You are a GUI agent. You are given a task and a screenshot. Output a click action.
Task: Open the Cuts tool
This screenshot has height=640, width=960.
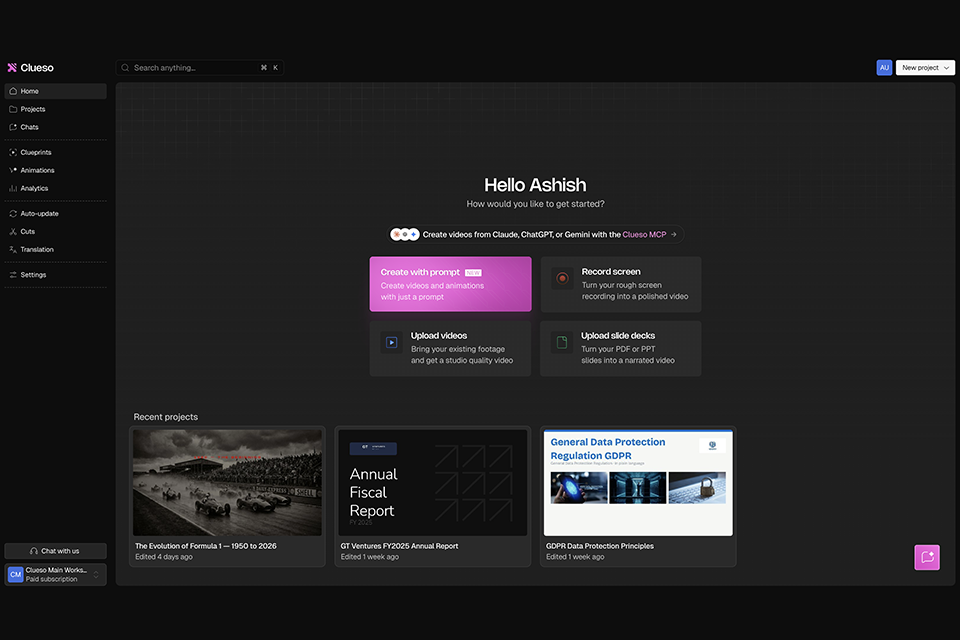pyautogui.click(x=55, y=232)
